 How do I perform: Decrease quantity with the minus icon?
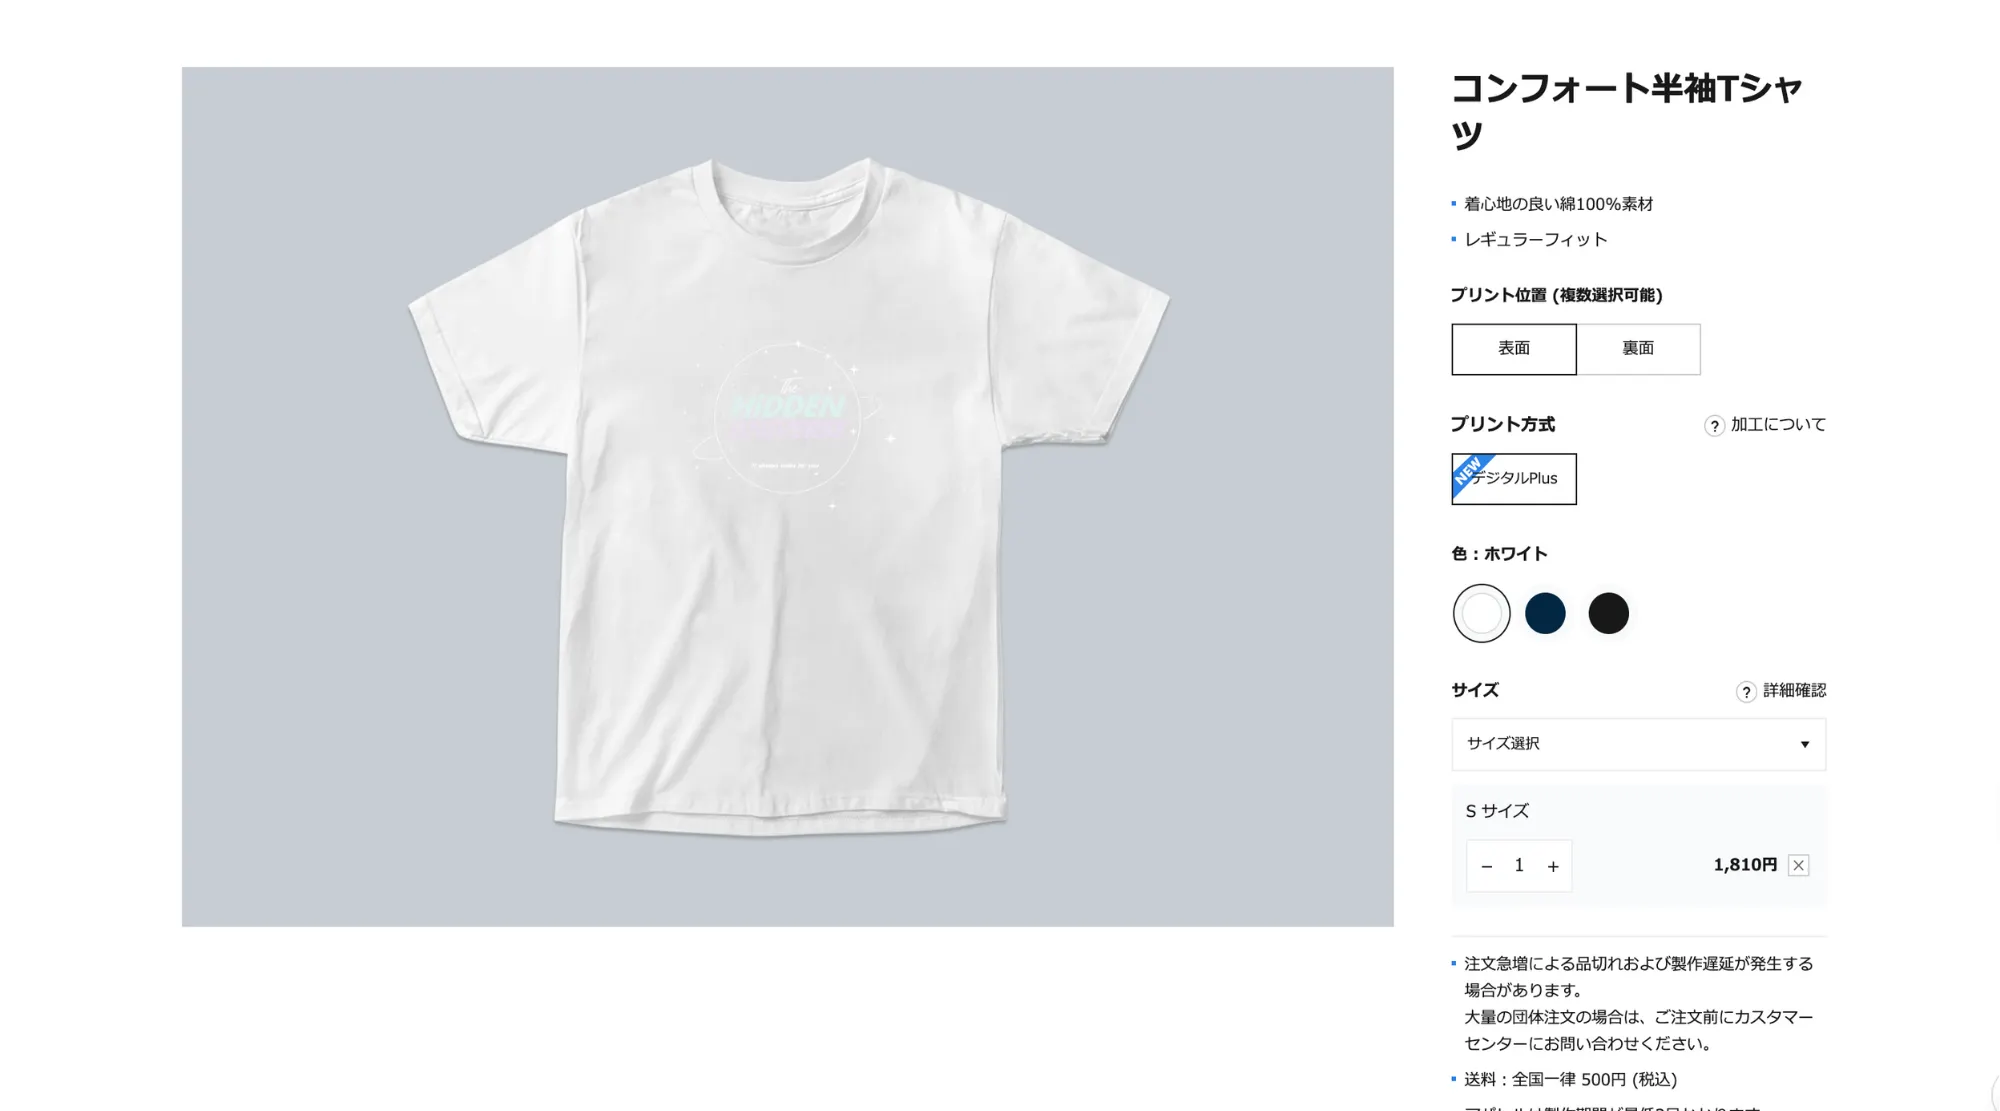tap(1487, 866)
